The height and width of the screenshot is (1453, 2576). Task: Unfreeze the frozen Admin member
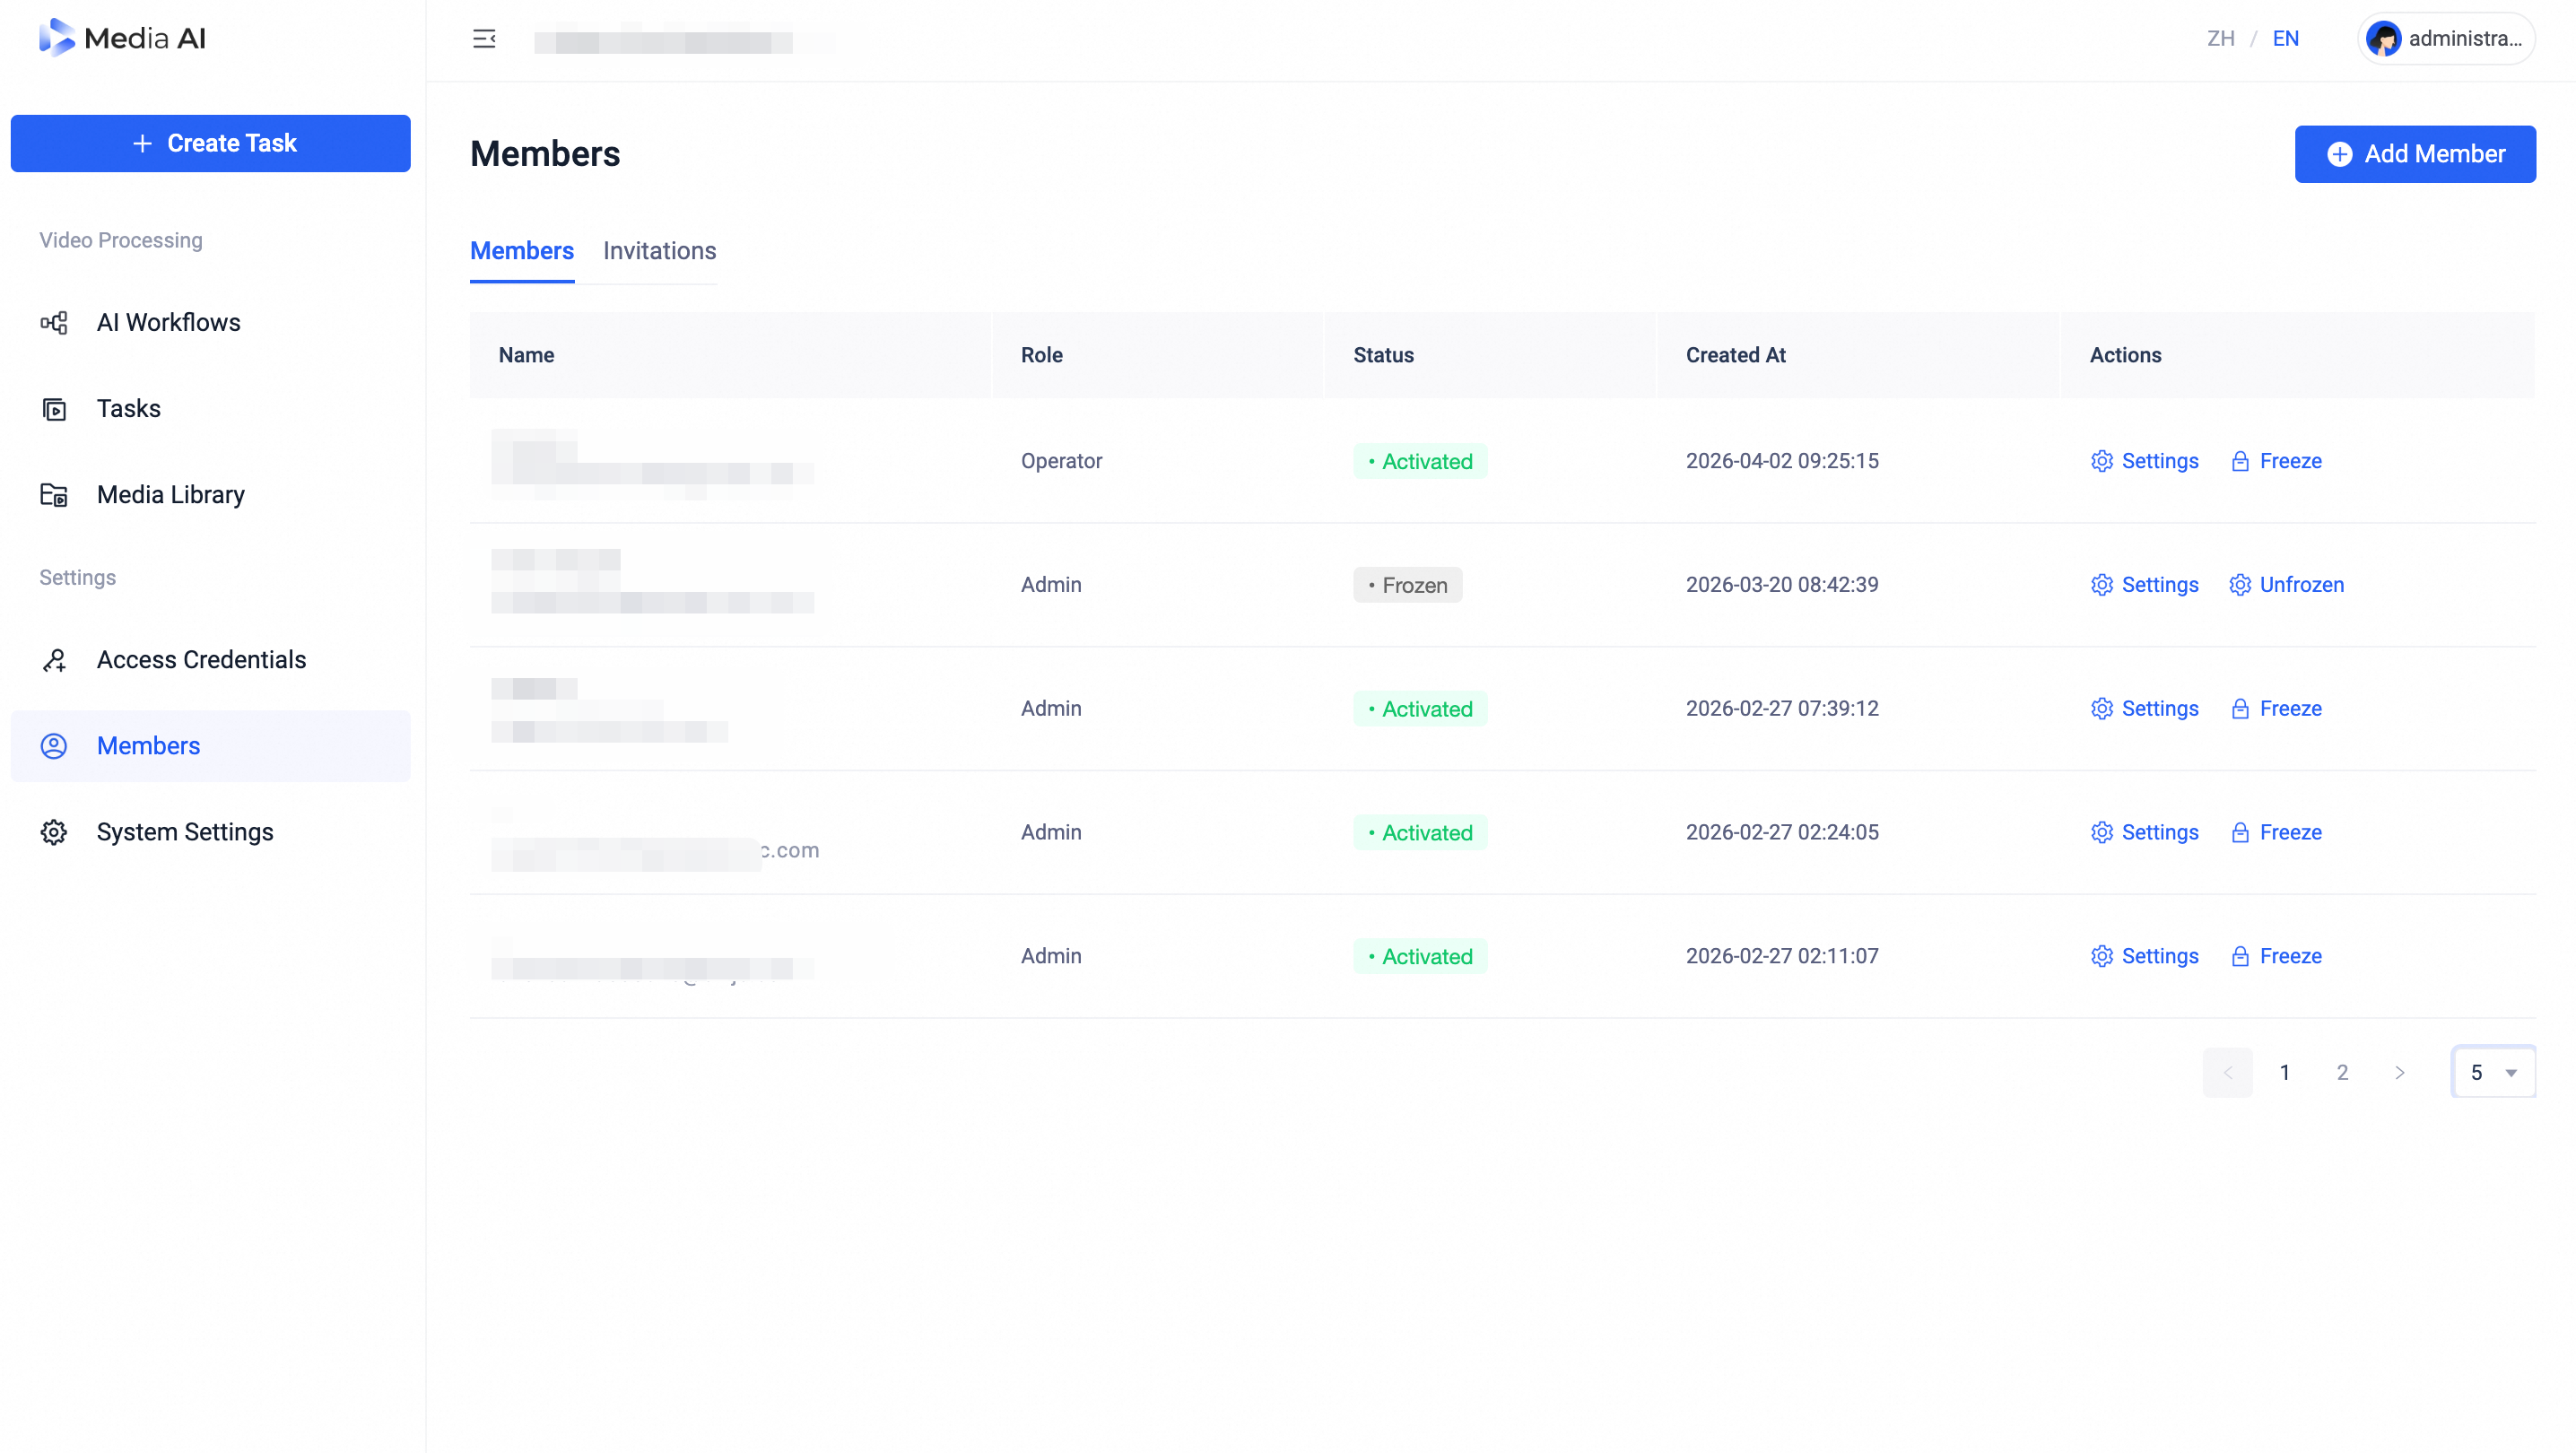point(2286,585)
